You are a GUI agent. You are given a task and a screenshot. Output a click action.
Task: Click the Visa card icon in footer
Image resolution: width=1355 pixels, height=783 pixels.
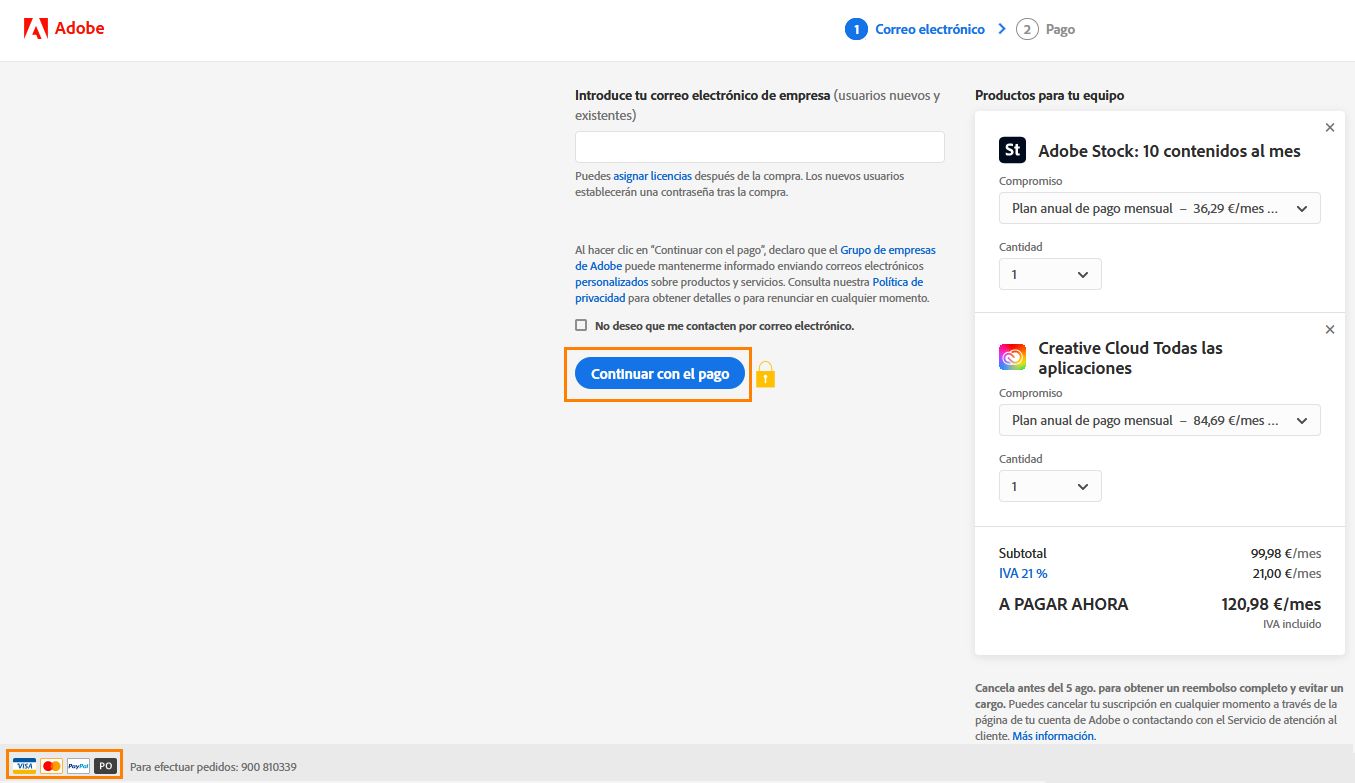[25, 766]
